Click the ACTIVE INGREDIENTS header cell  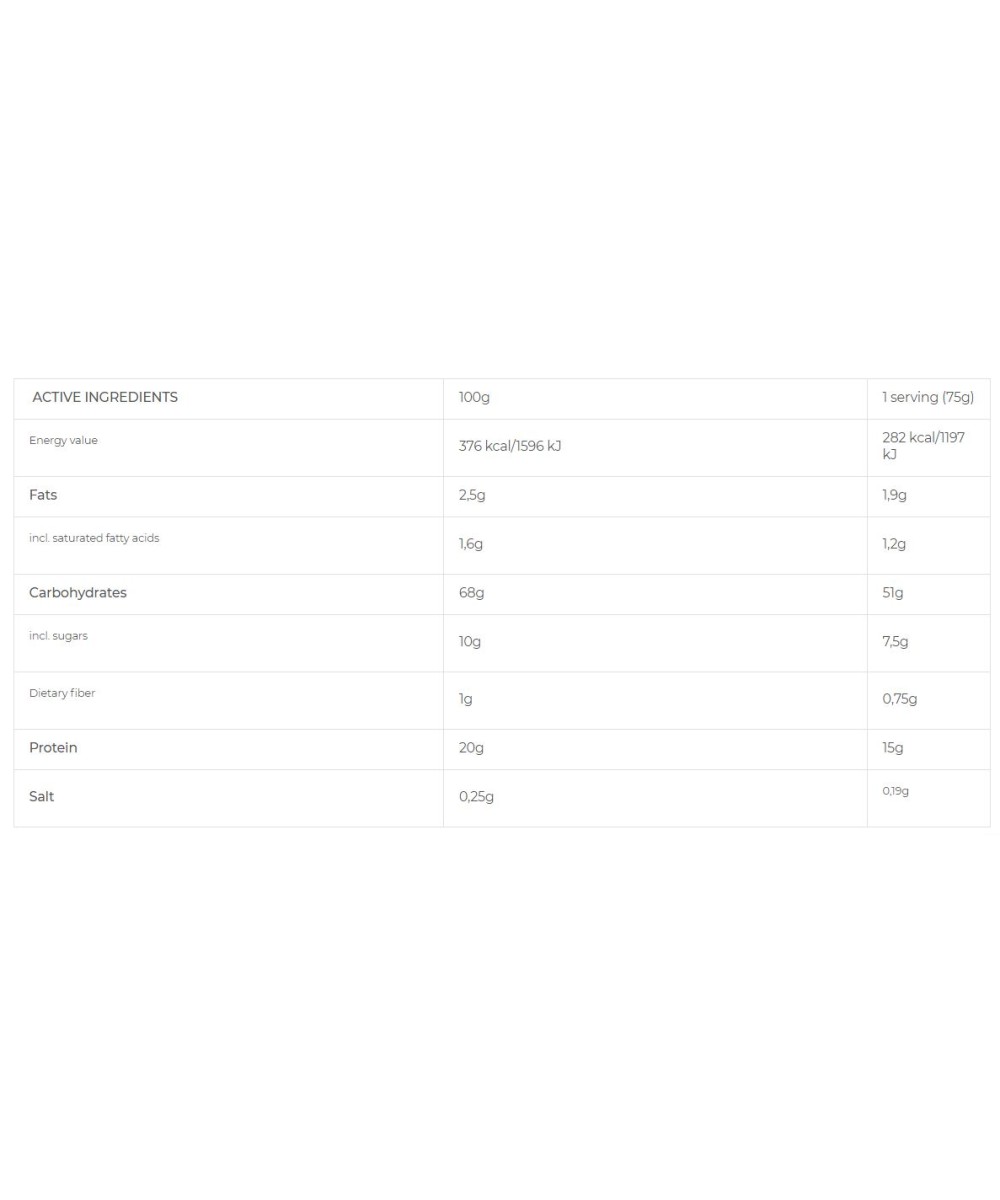pos(105,397)
